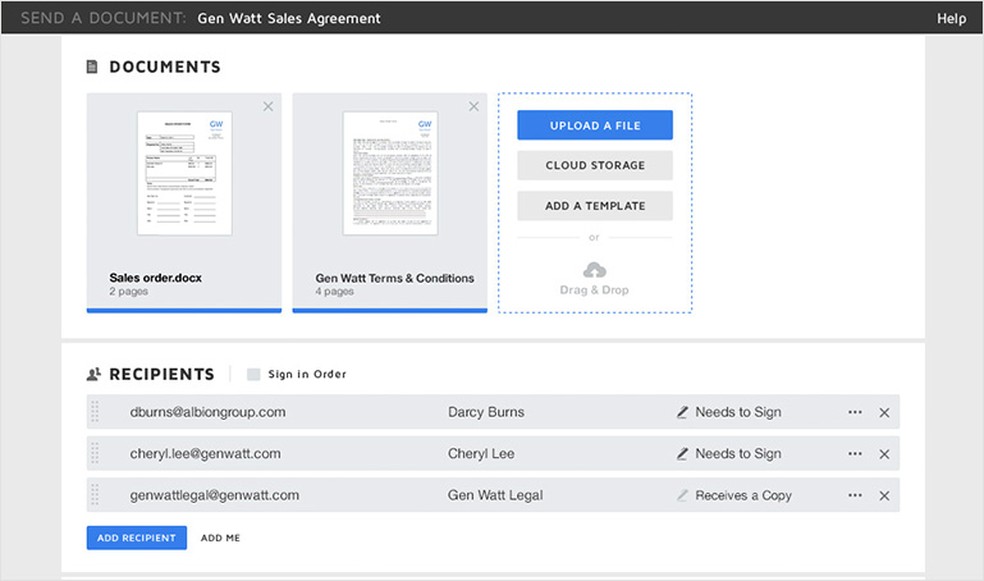Click the Documents section page icon

point(93,66)
